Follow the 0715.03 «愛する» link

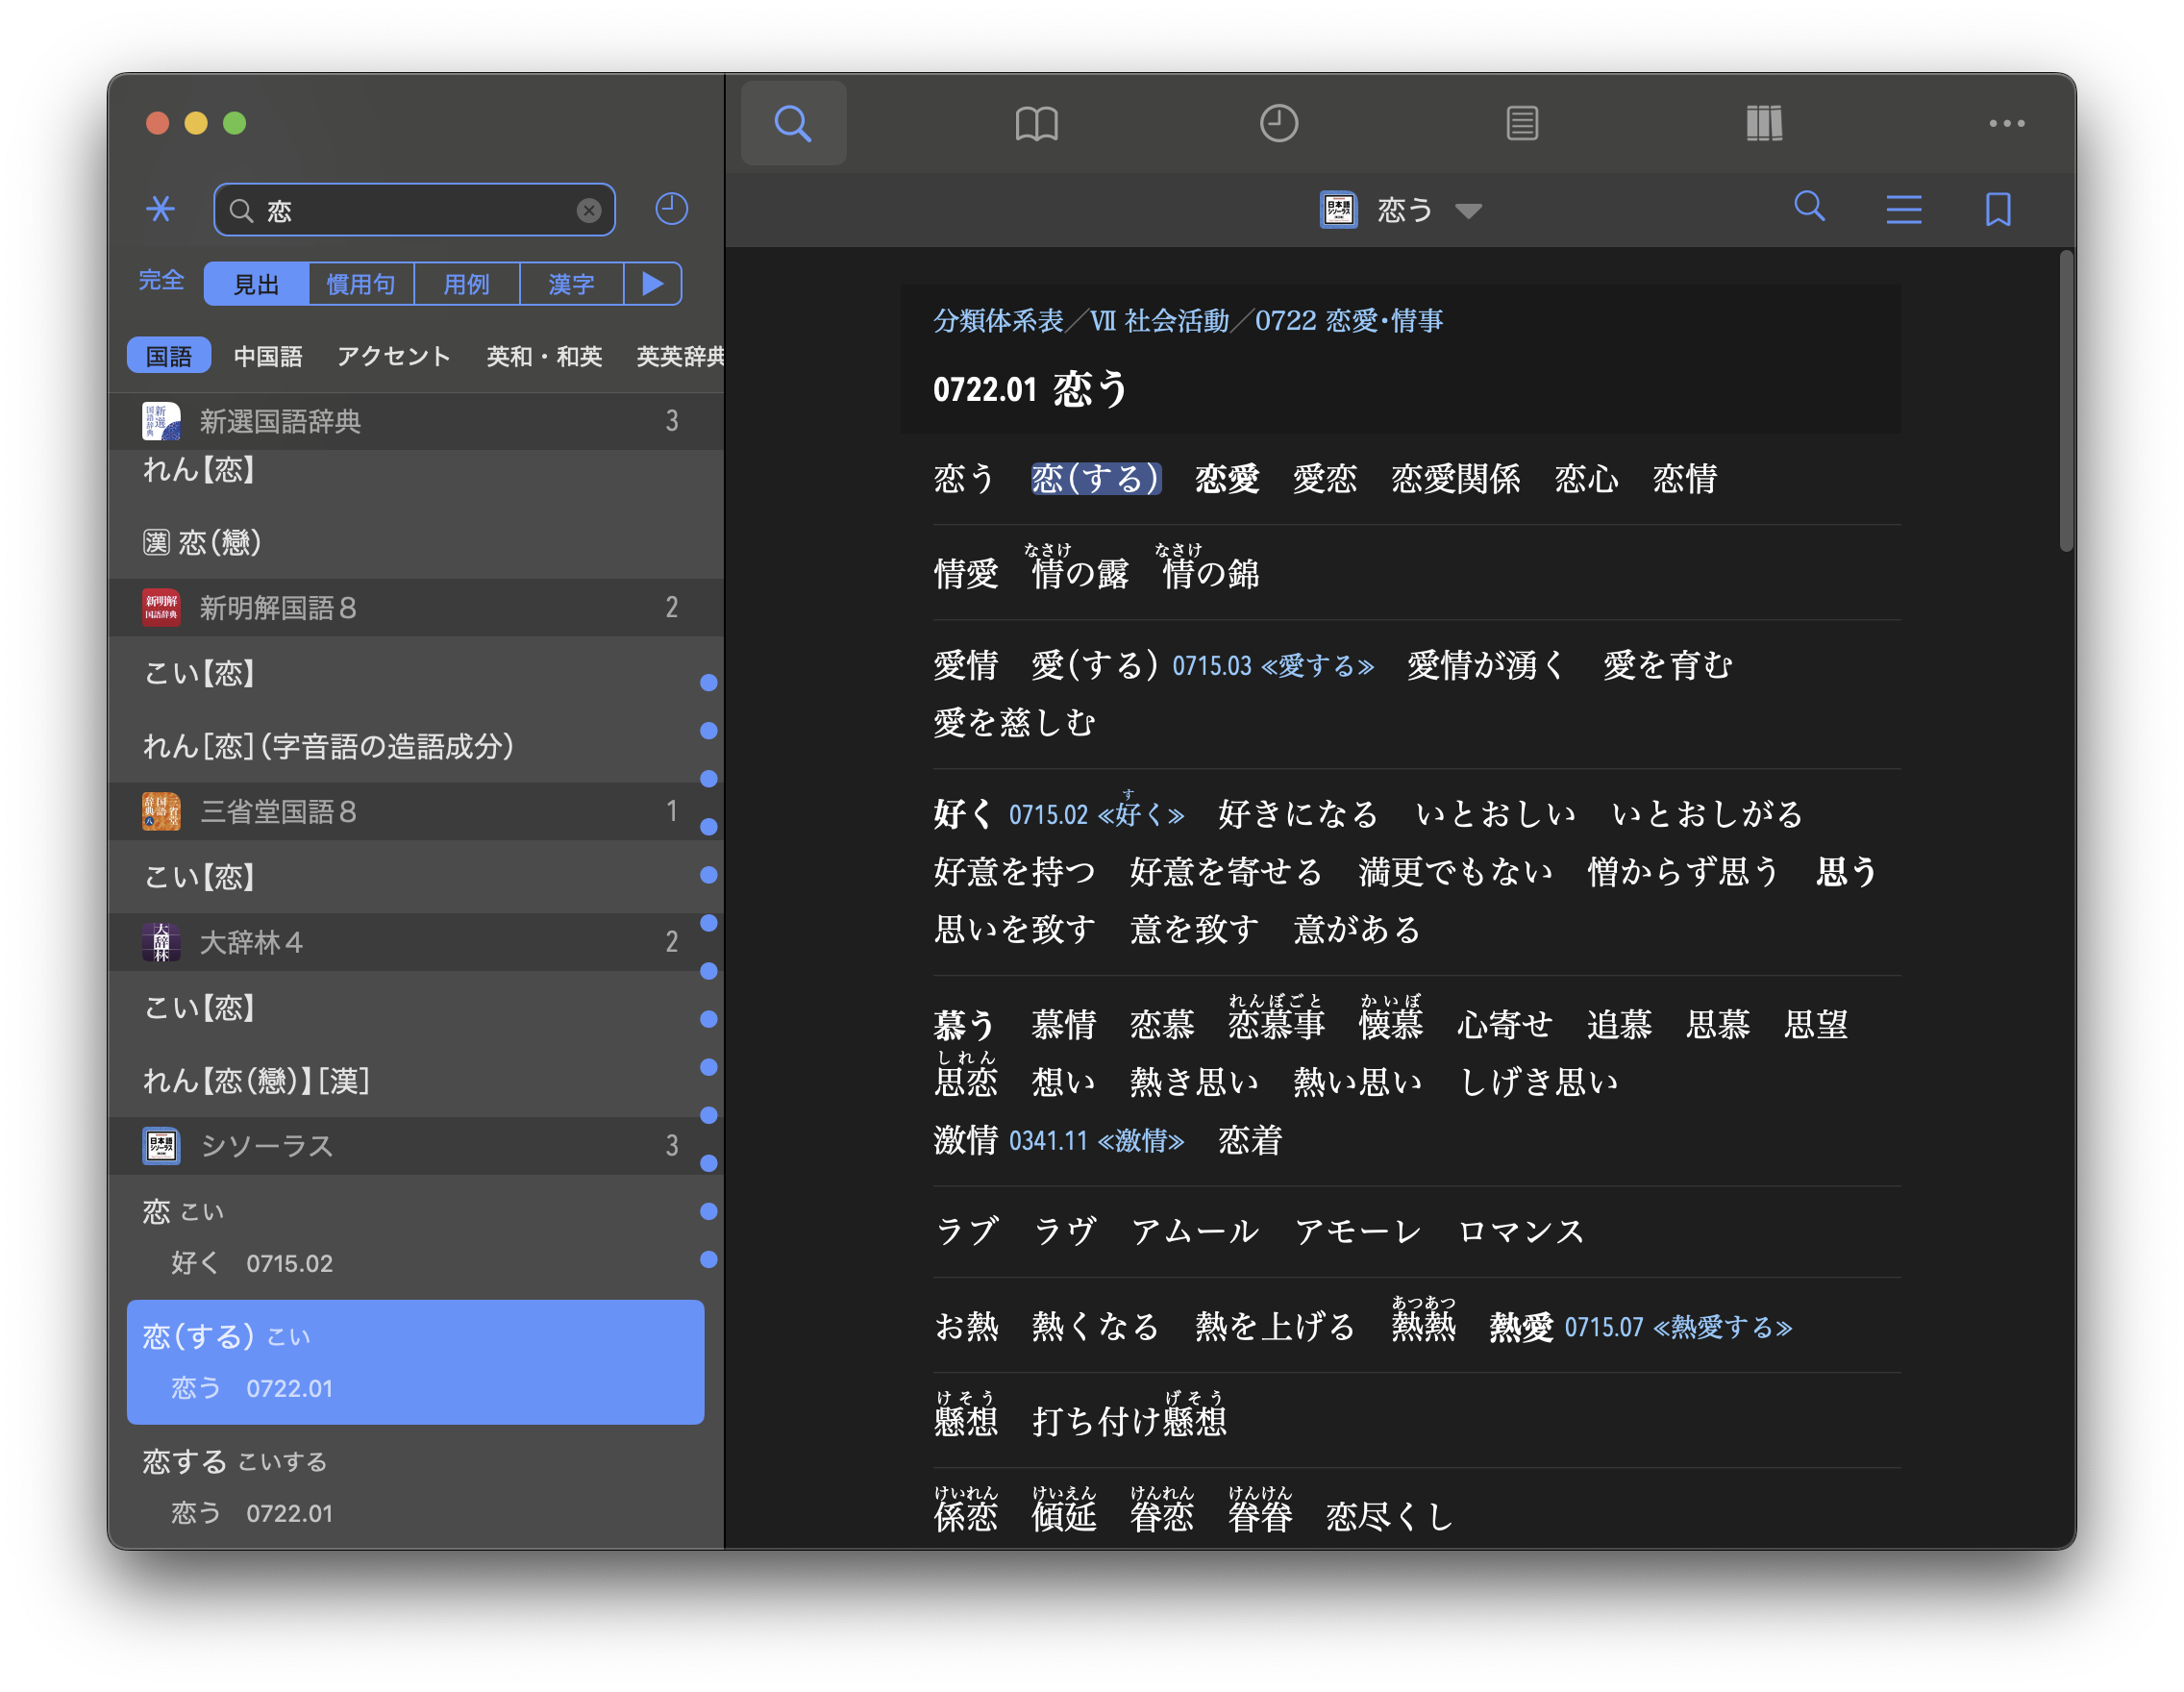point(1272,666)
